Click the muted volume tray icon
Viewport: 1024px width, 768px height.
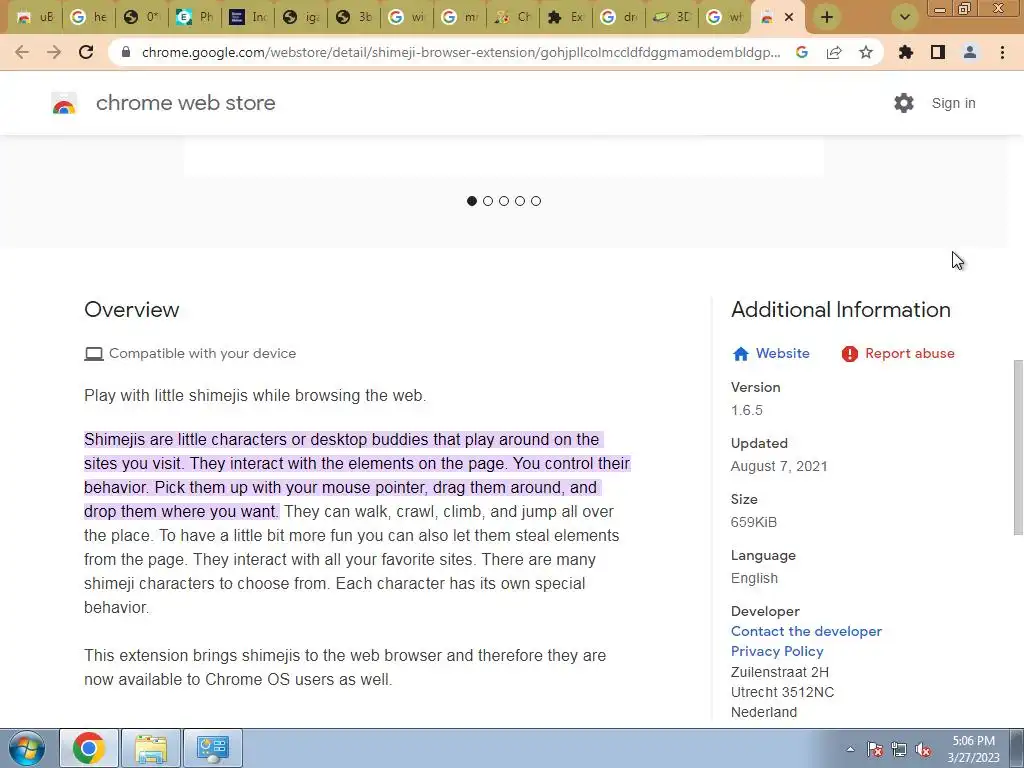(923, 749)
